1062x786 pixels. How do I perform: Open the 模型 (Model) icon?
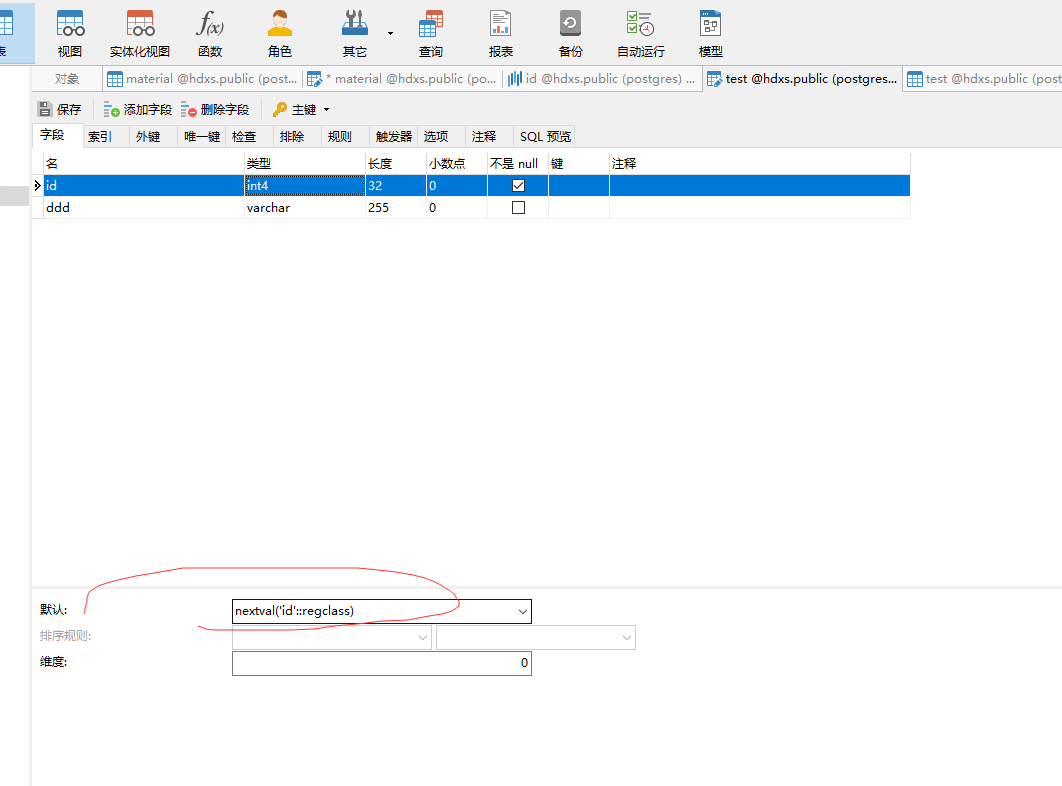pyautogui.click(x=711, y=33)
